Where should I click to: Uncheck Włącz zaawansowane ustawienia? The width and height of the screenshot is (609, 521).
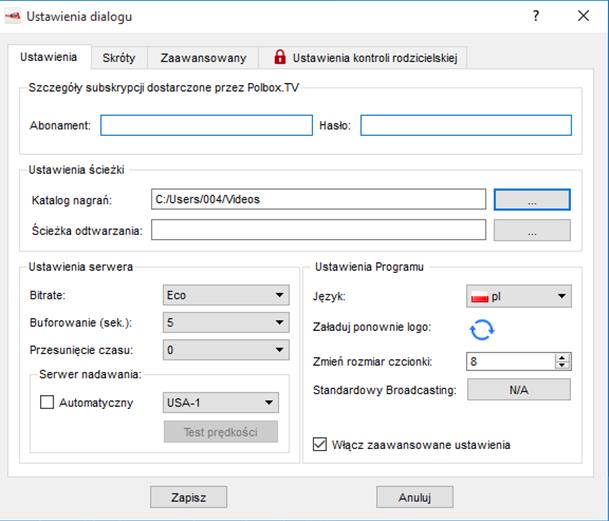320,444
